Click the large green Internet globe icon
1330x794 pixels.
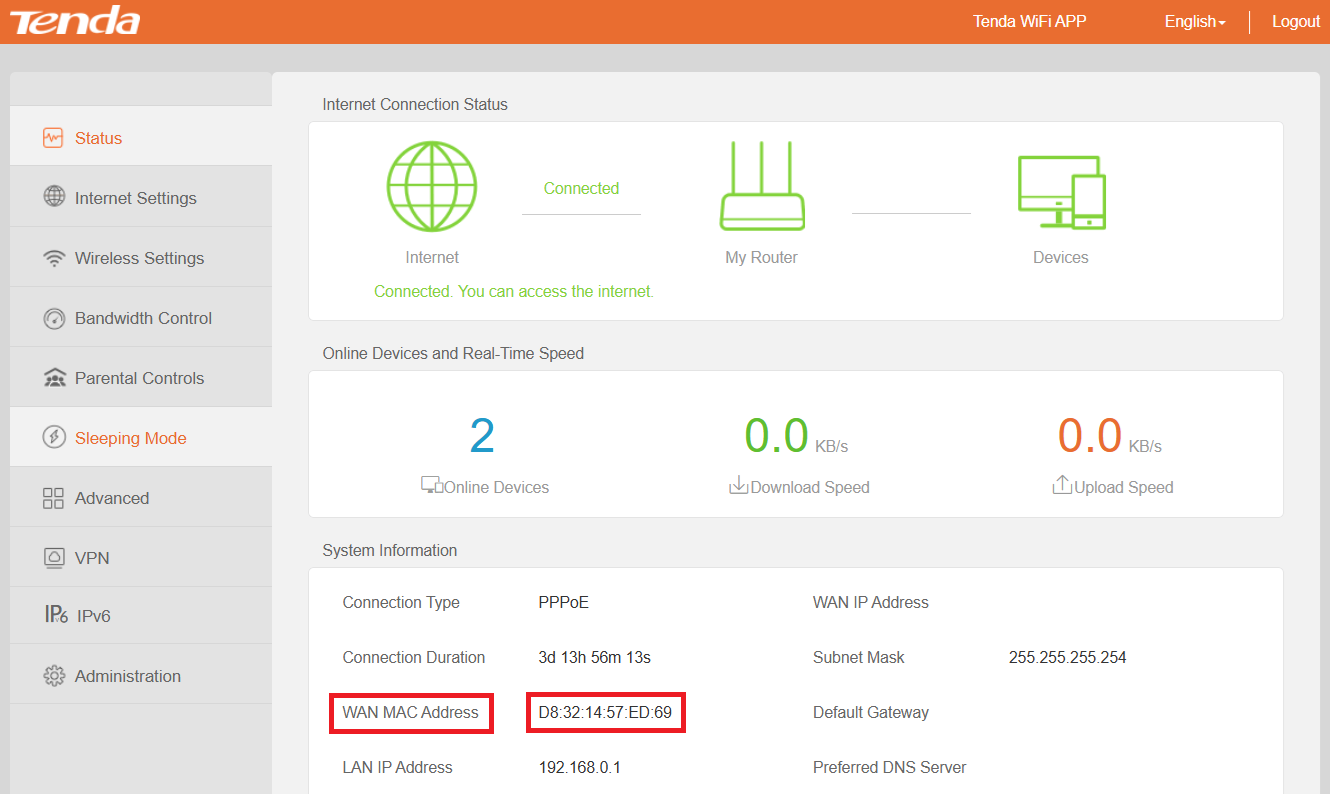[432, 187]
